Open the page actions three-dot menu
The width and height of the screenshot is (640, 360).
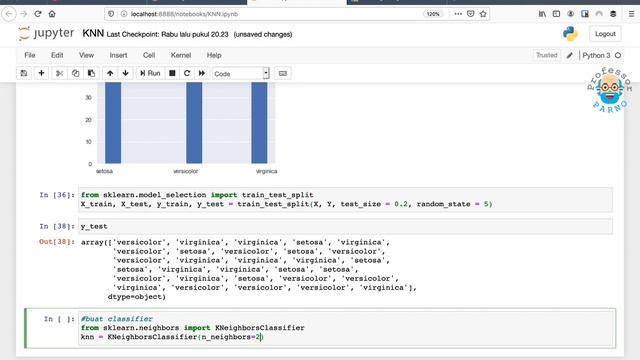click(458, 14)
